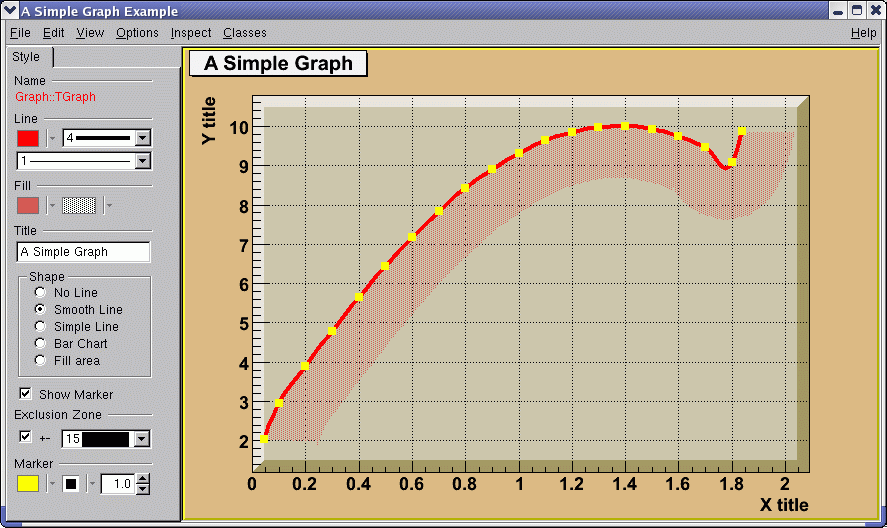The image size is (887, 528).
Task: Choose Bar Chart shape option
Action: click(x=40, y=343)
